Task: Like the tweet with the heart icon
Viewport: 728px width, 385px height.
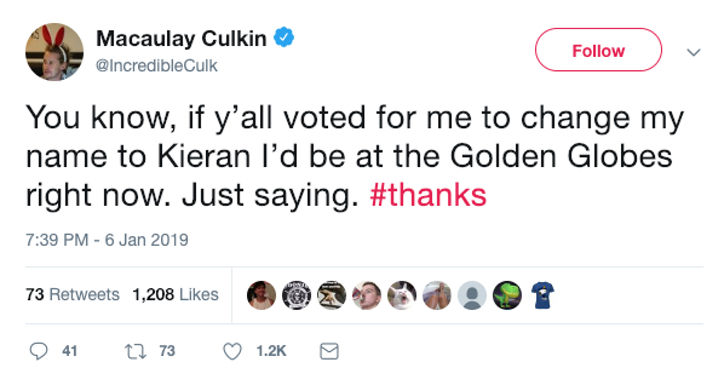Action: click(232, 351)
